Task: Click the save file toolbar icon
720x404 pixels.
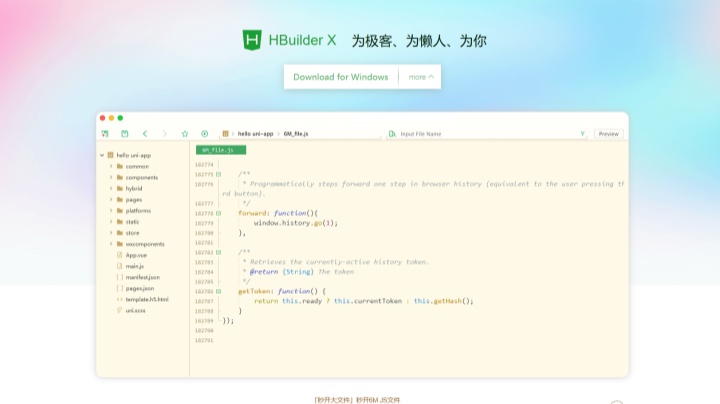Action: (x=124, y=134)
